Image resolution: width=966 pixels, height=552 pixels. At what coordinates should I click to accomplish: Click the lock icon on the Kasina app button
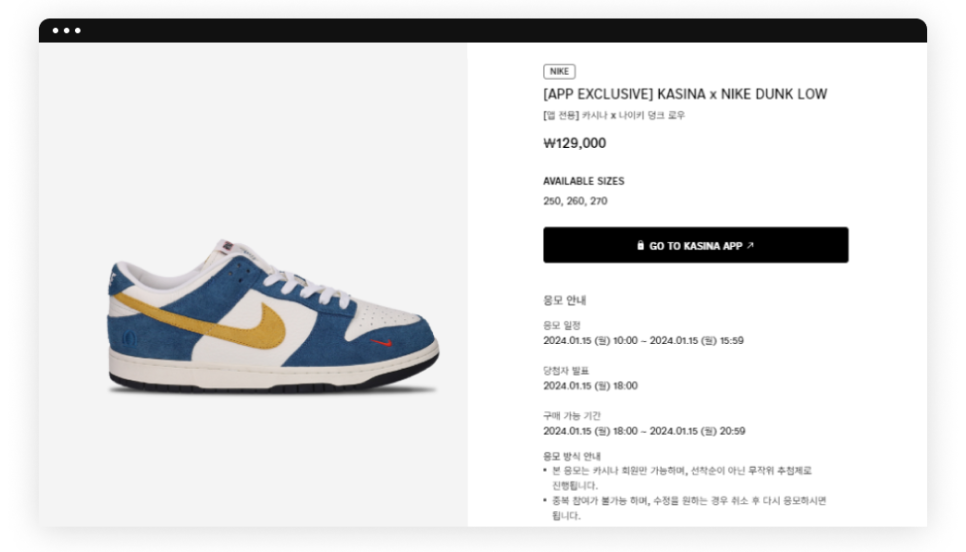(640, 245)
